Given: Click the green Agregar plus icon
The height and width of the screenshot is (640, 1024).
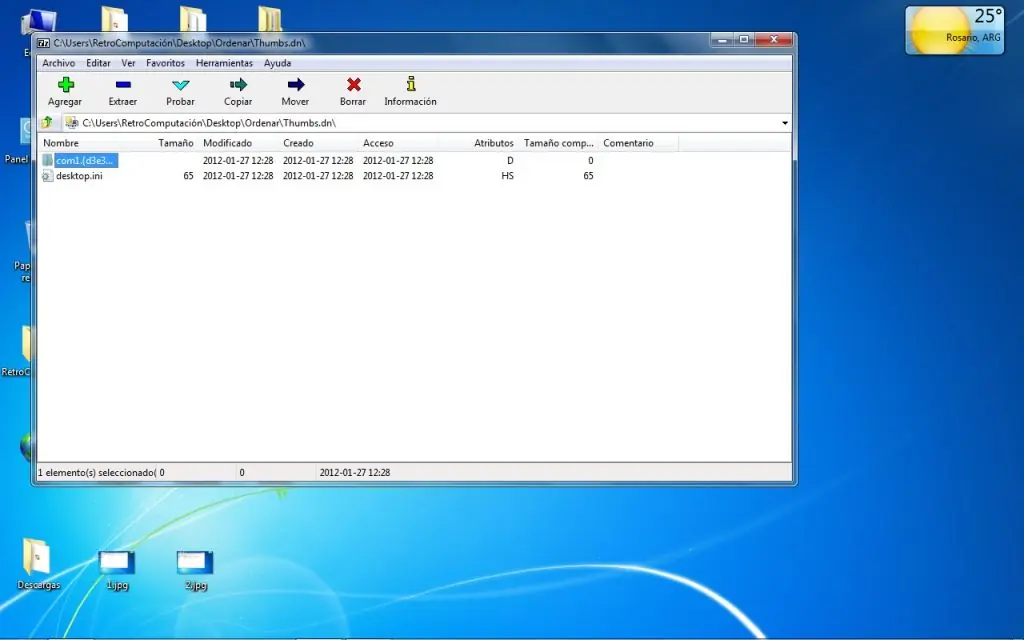Looking at the screenshot, I should point(65,84).
